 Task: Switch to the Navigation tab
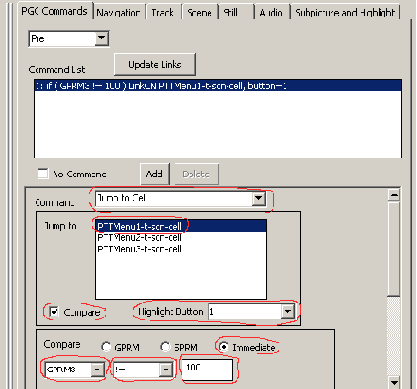coord(119,12)
